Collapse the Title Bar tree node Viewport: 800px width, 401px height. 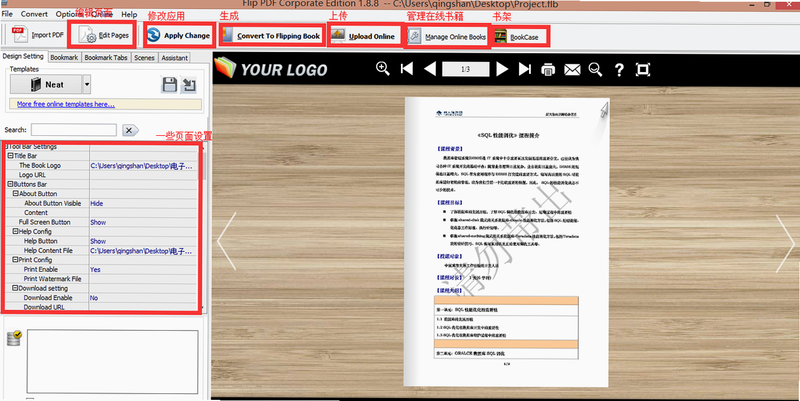point(10,156)
